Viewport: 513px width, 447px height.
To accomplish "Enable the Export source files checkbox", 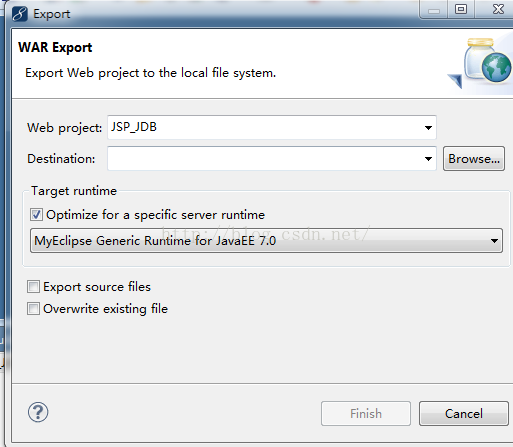I will pyautogui.click(x=33, y=287).
